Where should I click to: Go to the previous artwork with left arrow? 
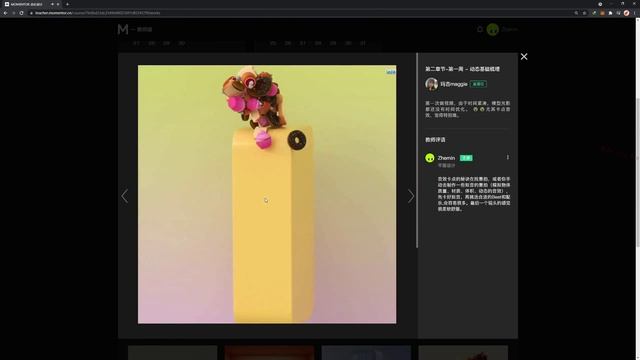124,196
